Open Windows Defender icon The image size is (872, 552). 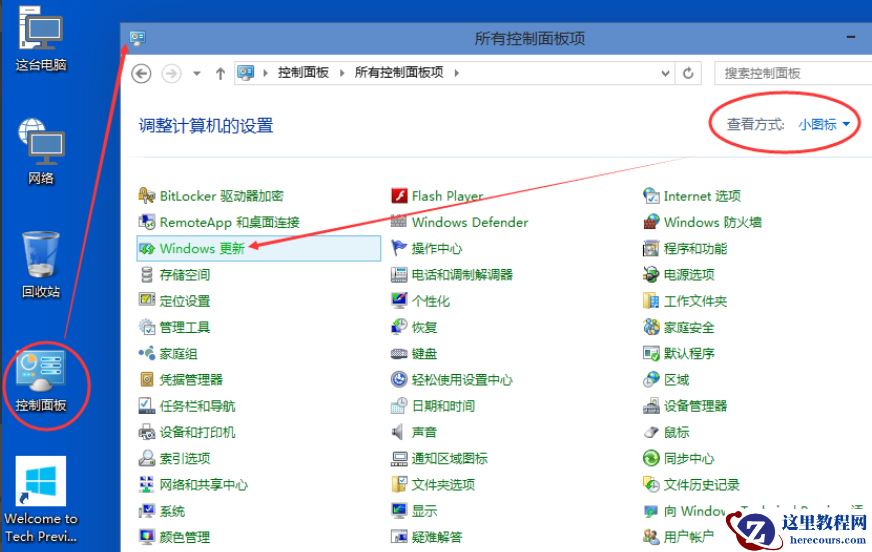point(399,222)
